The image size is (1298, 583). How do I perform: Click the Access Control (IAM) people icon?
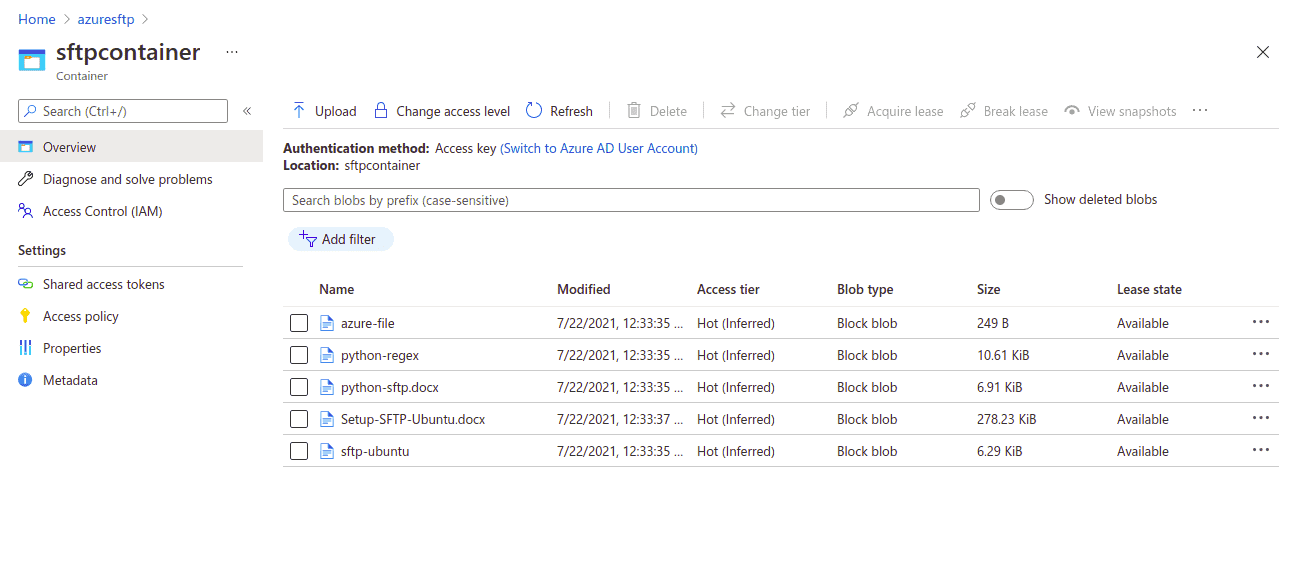(26, 211)
